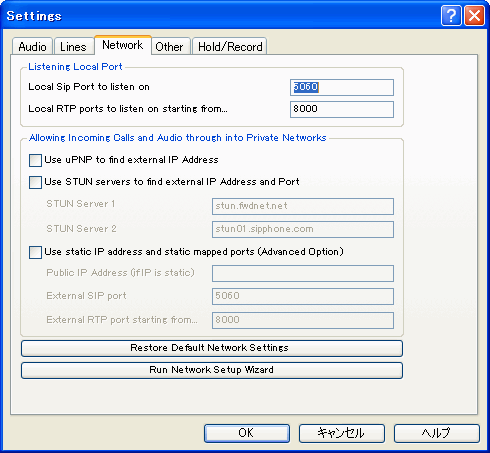Click the External SIP port field

click(x=303, y=296)
